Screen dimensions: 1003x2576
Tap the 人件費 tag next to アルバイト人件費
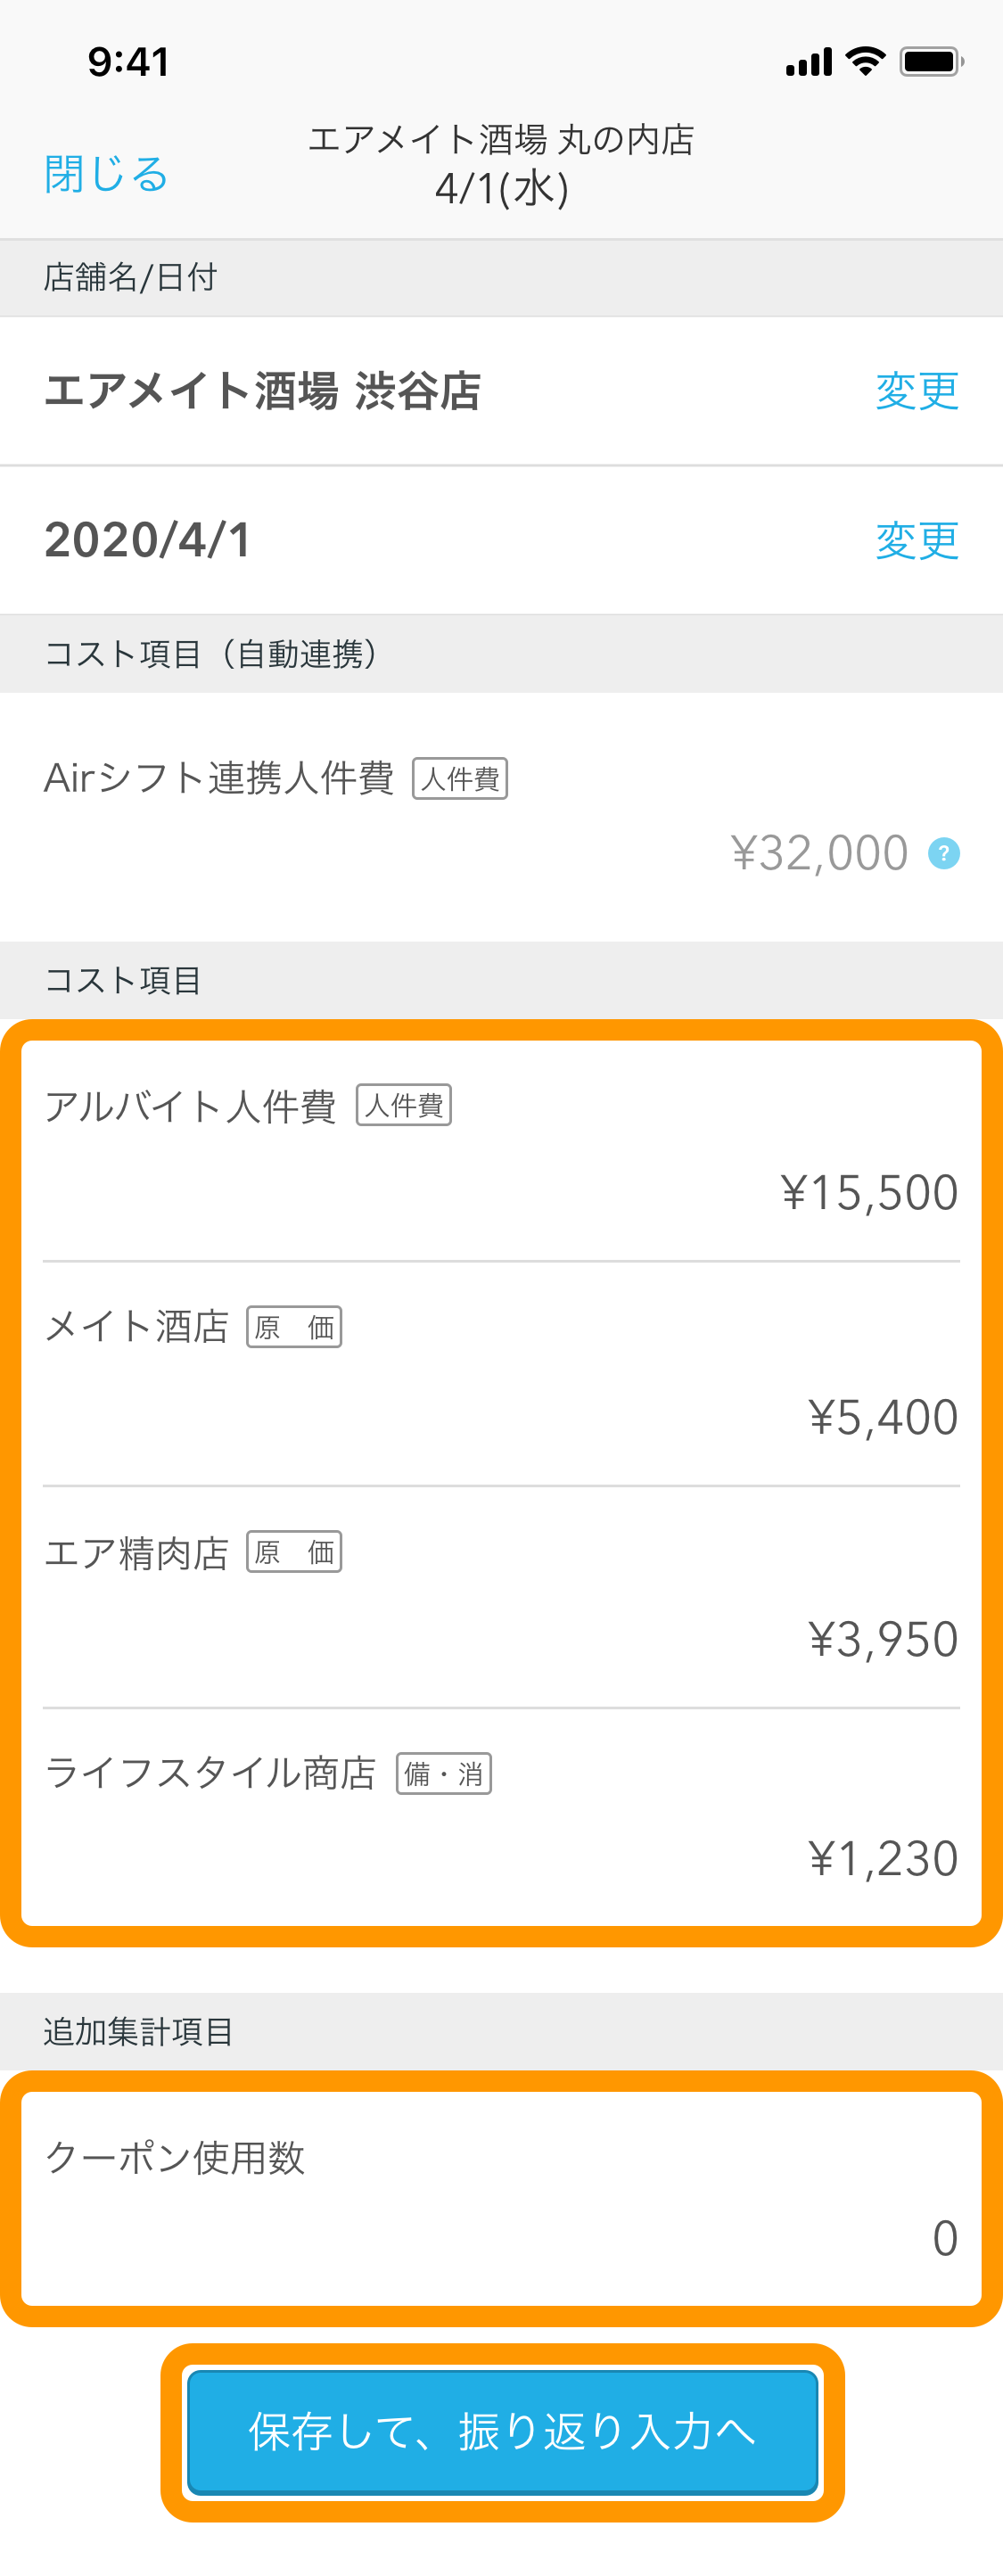pyautogui.click(x=404, y=1105)
